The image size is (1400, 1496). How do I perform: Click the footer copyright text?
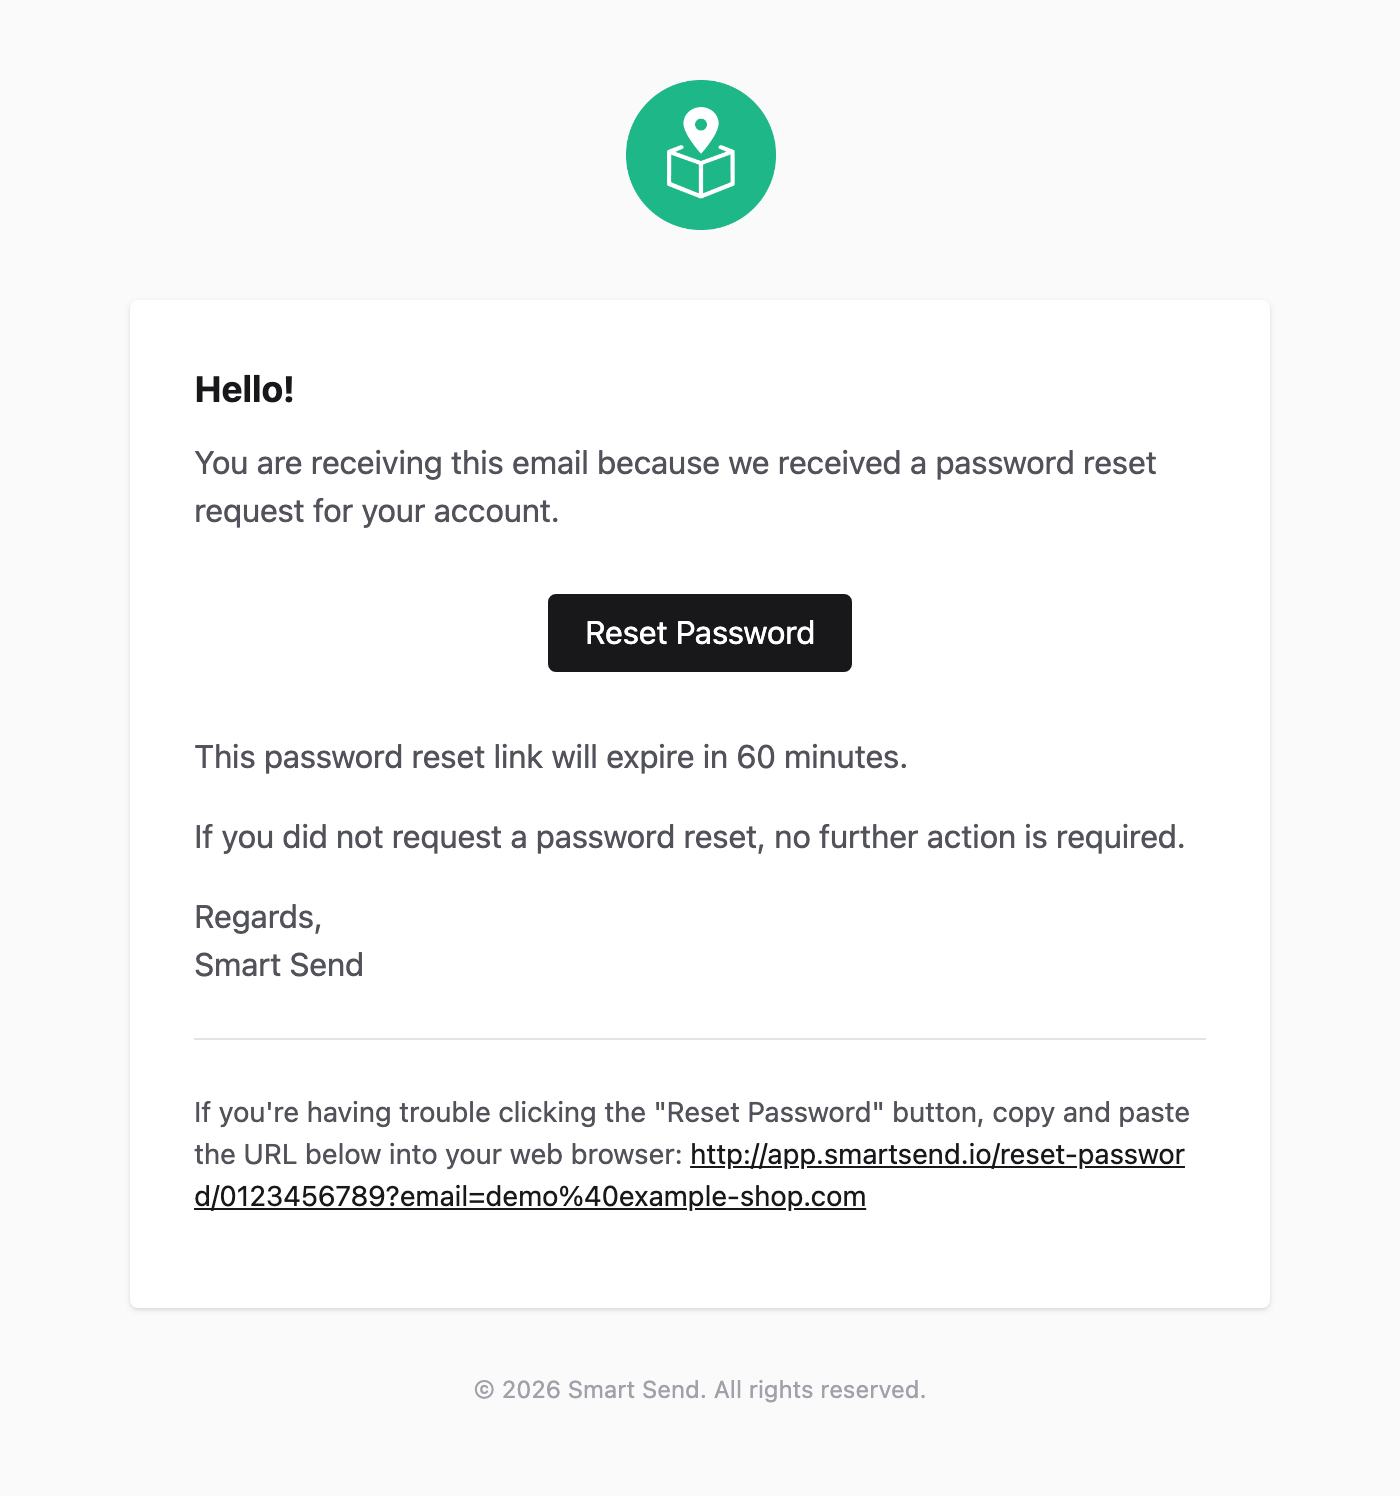click(x=700, y=1390)
